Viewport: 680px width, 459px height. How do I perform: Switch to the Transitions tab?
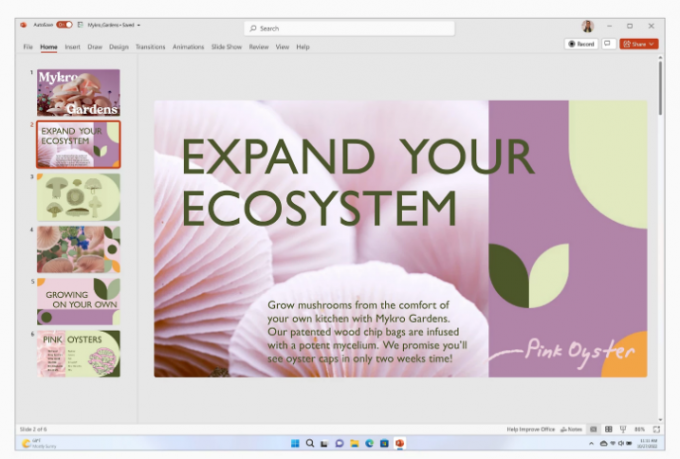click(x=150, y=47)
